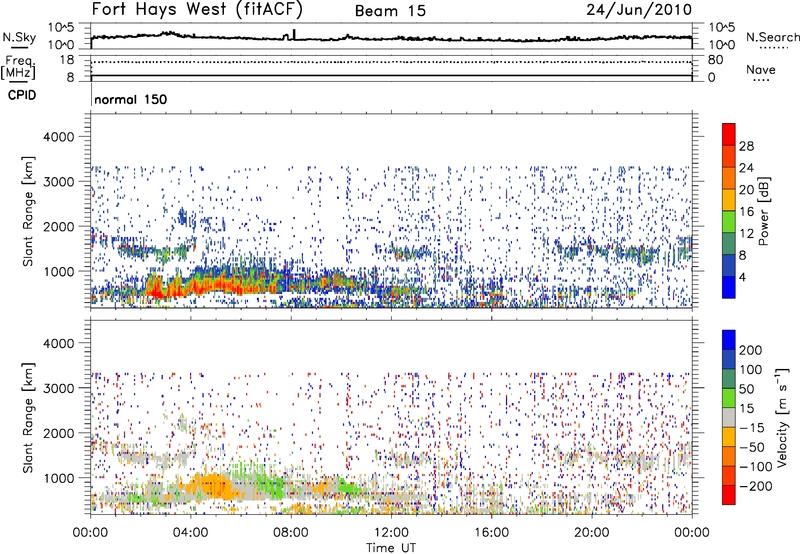Click the '100' label on velocity colorbar
The image size is (800, 554).
point(751,370)
